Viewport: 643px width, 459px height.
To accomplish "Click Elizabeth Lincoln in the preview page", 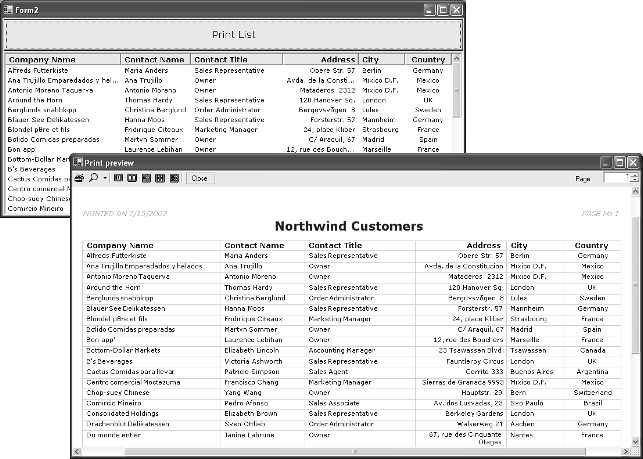I will pos(252,351).
